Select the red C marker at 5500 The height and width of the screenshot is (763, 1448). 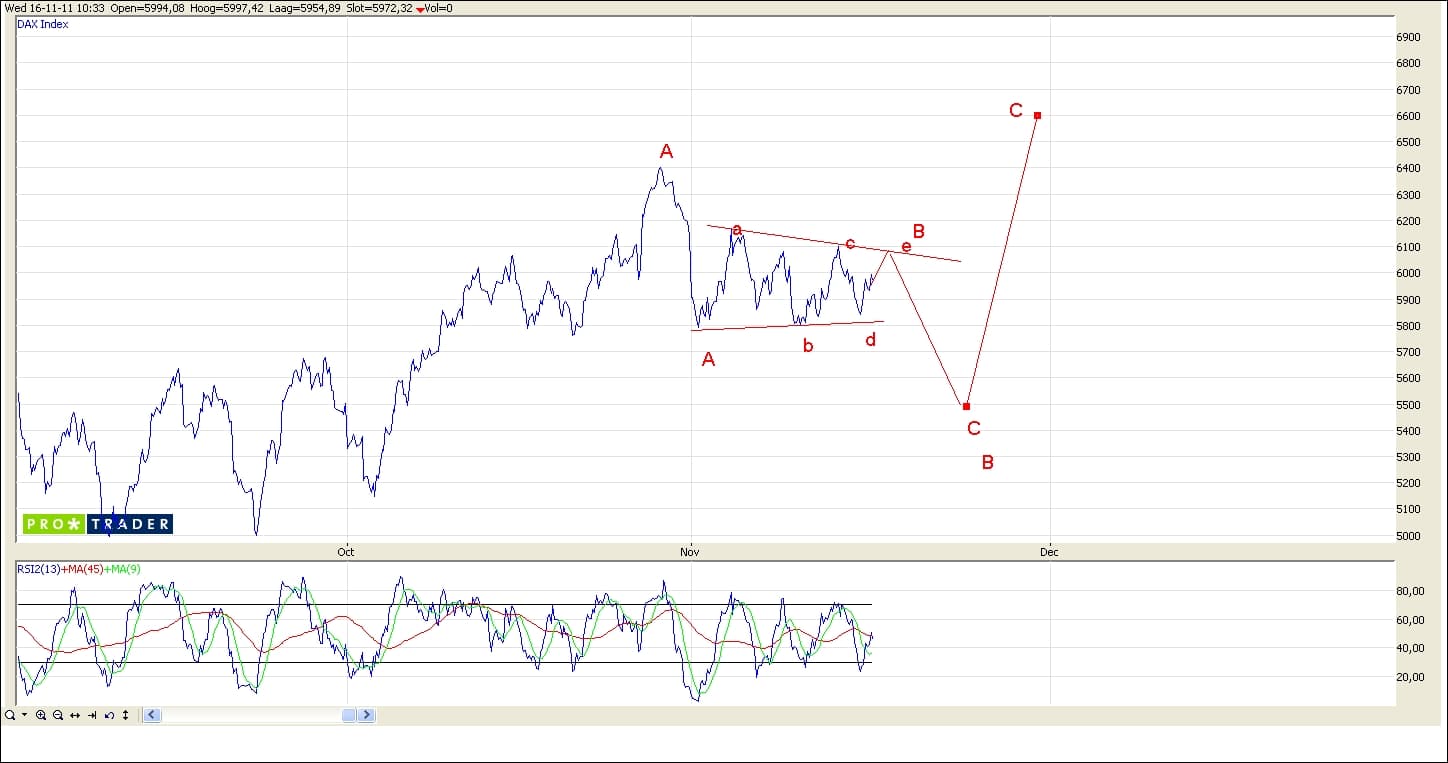point(966,406)
